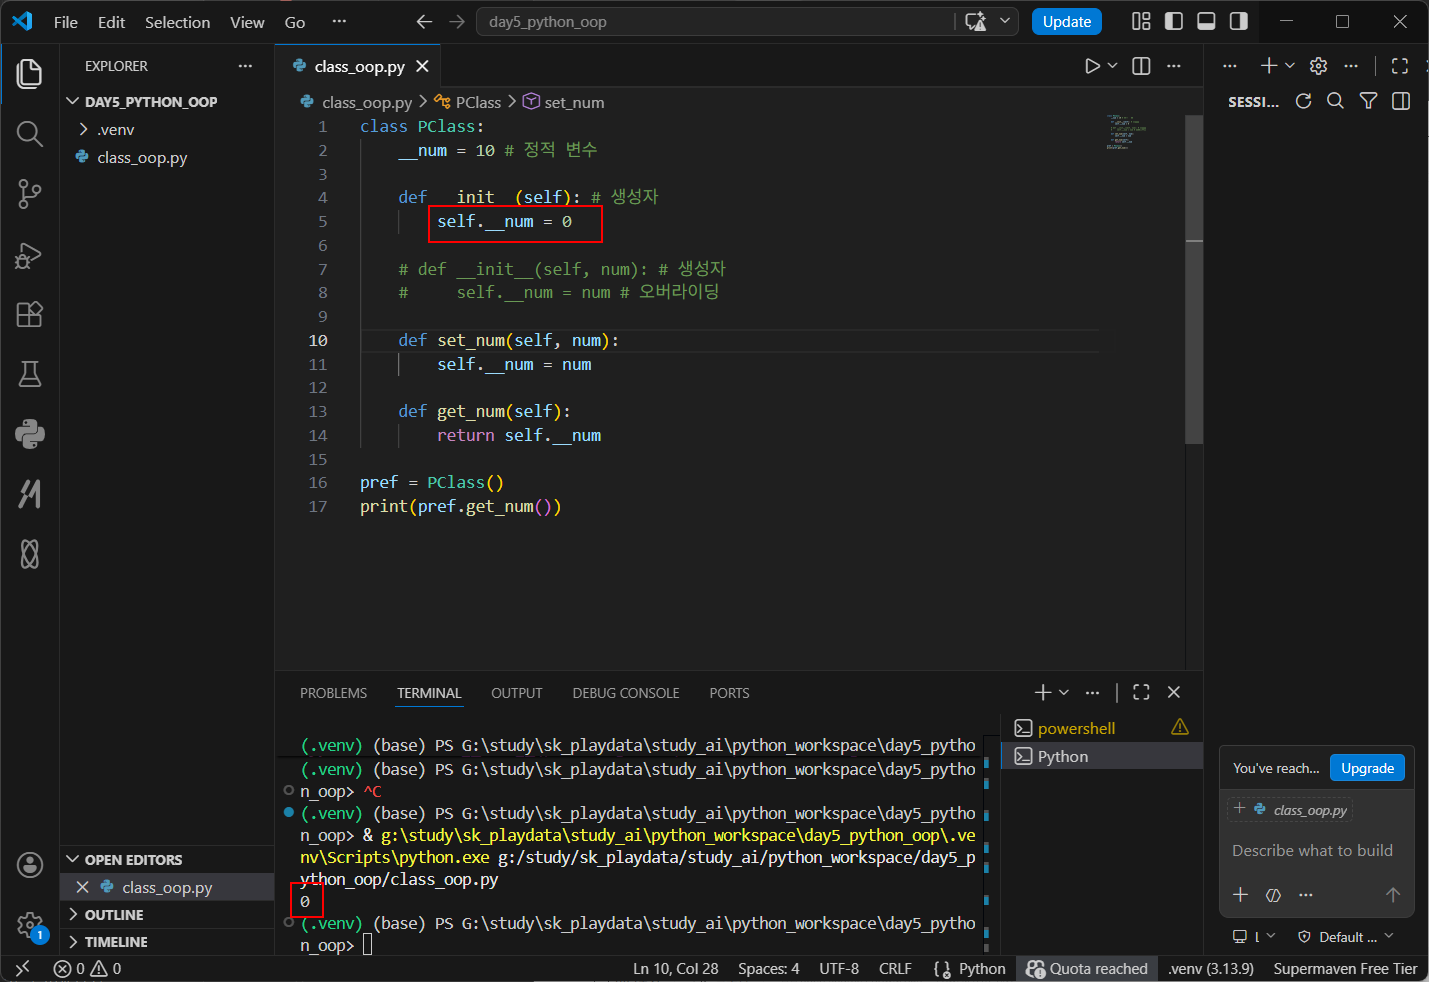Maximize the chat panel
Image resolution: width=1429 pixels, height=982 pixels.
pyautogui.click(x=1400, y=66)
